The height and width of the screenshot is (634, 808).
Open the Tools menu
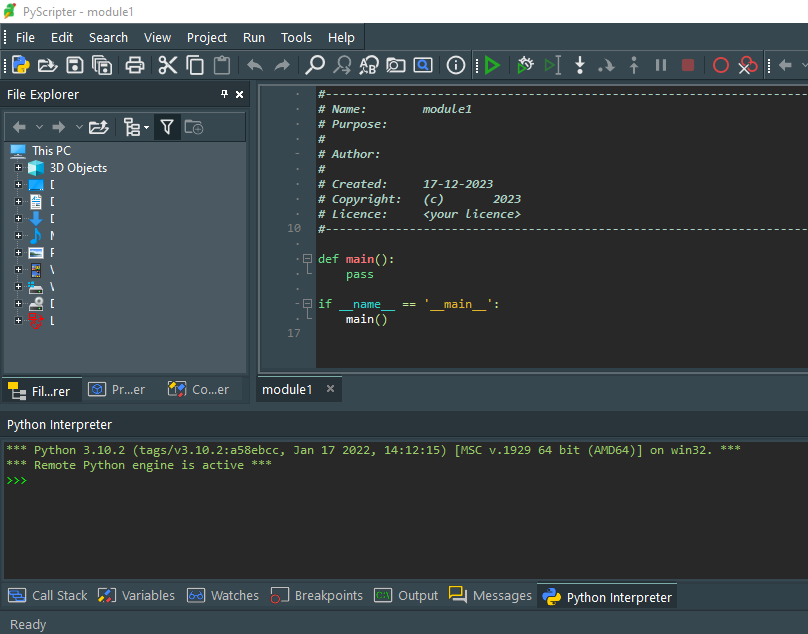click(x=296, y=38)
